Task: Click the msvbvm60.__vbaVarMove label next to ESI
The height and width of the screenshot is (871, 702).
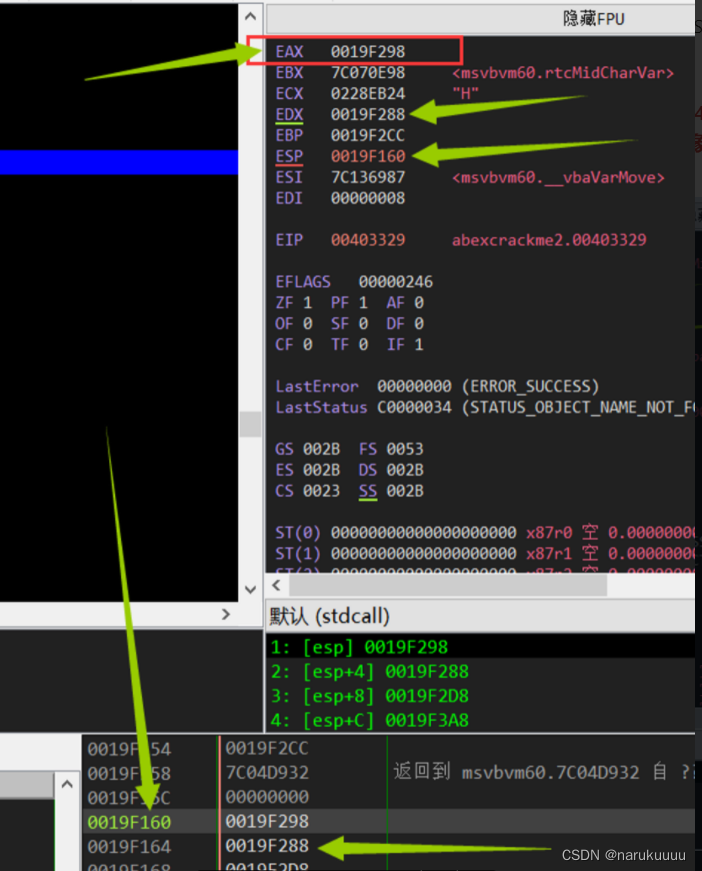Action: [x=558, y=177]
